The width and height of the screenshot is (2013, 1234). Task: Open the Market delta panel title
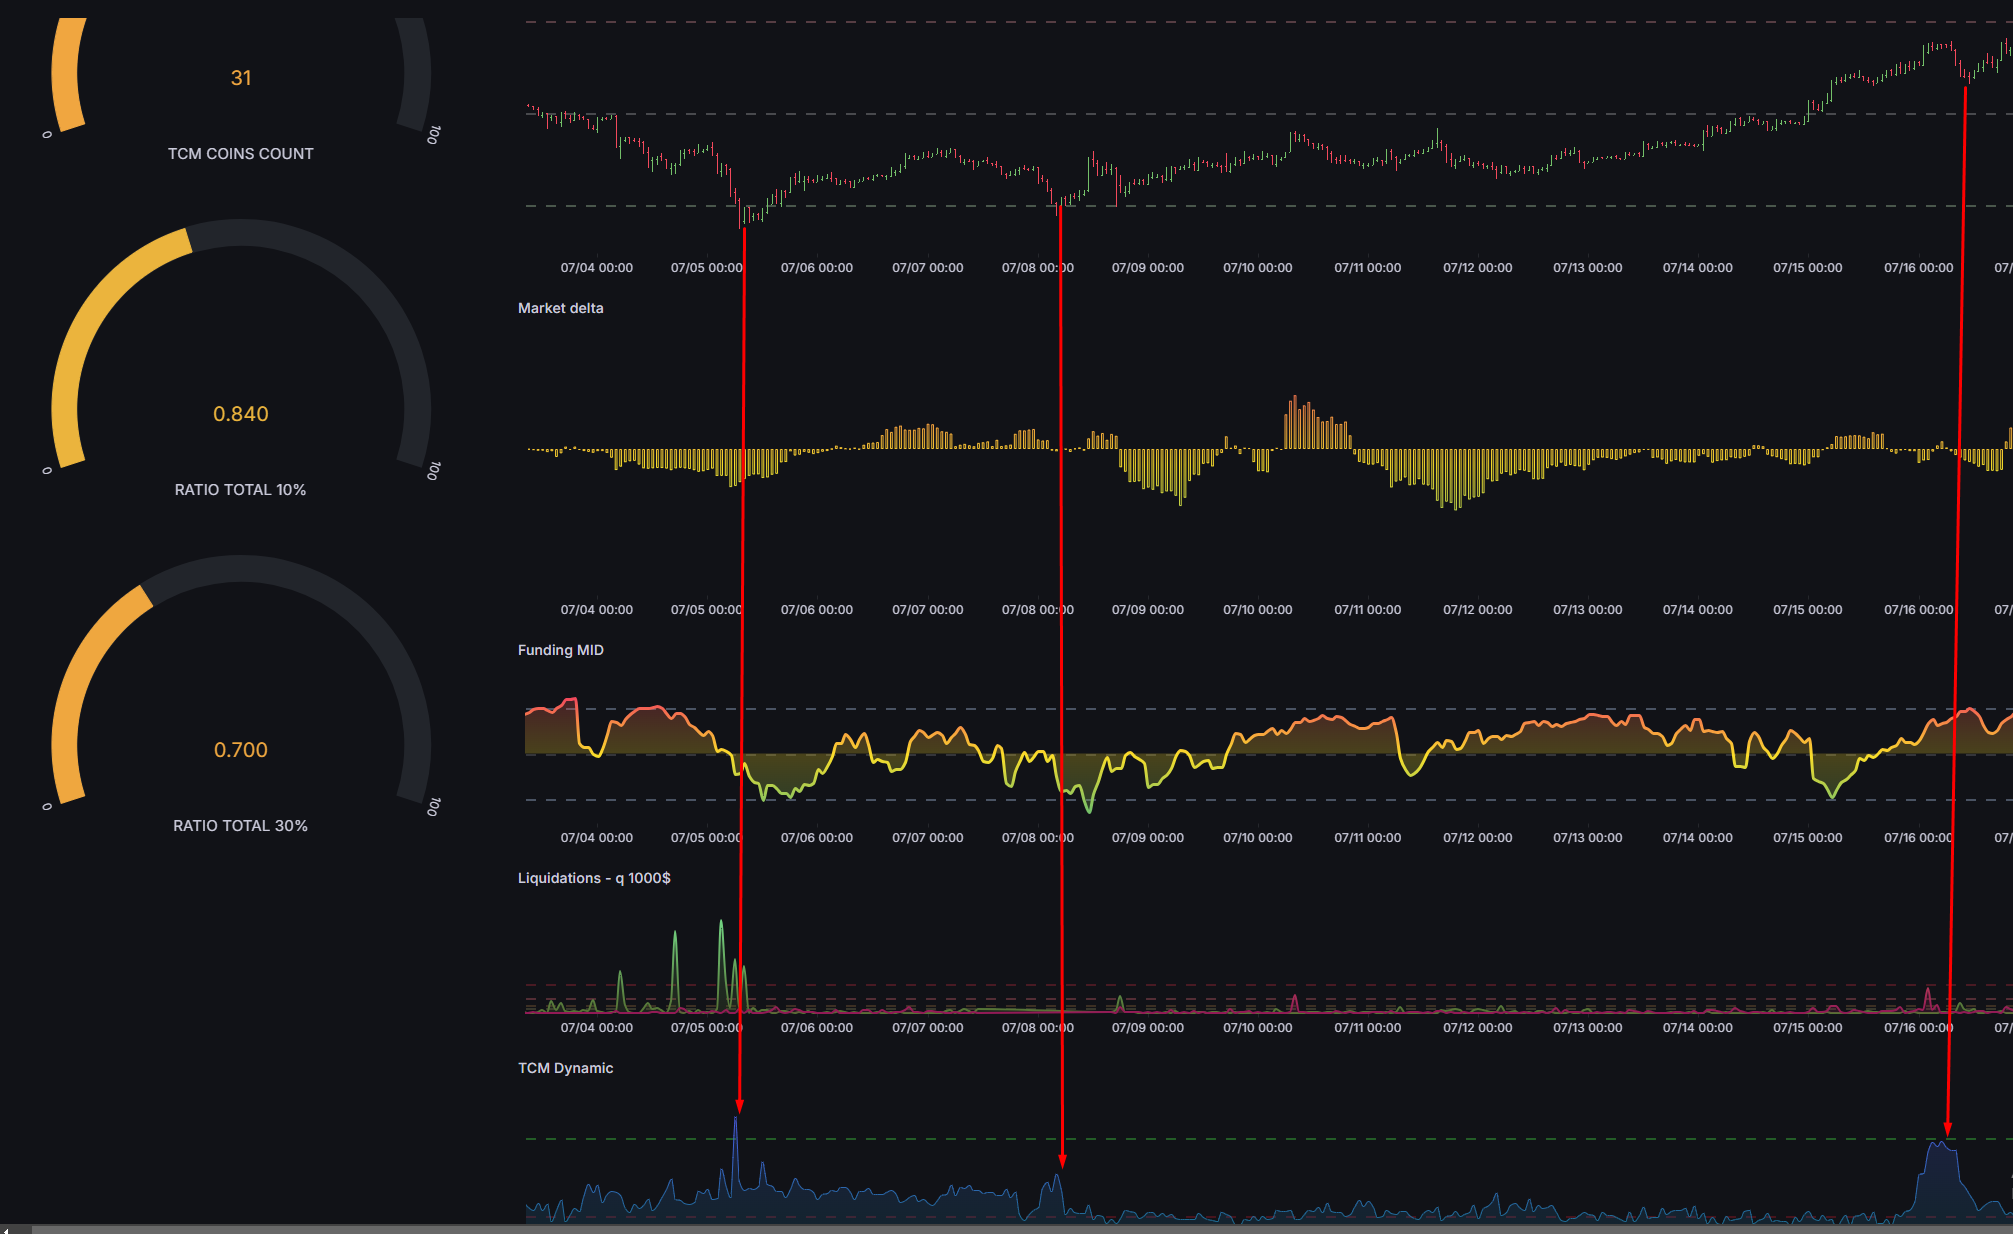(560, 308)
